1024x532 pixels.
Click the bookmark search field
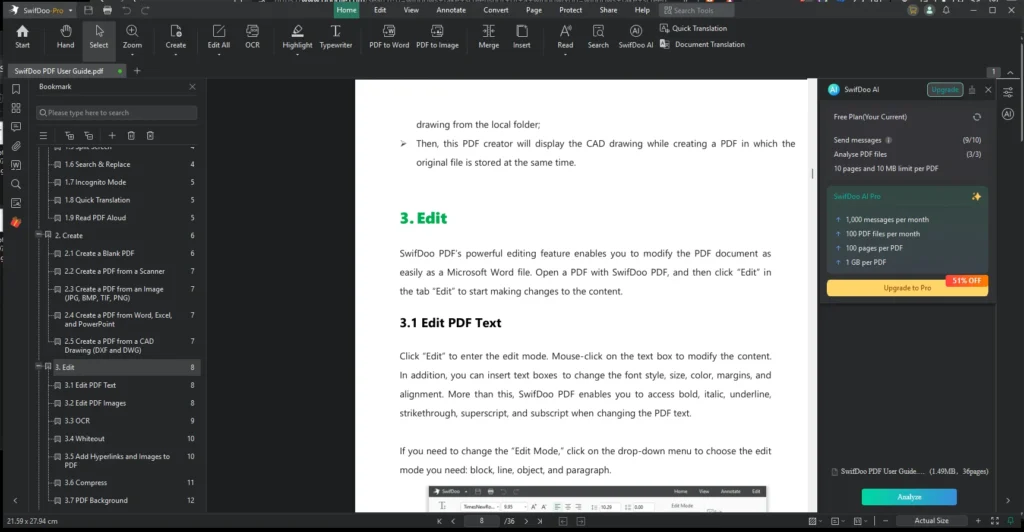point(116,113)
